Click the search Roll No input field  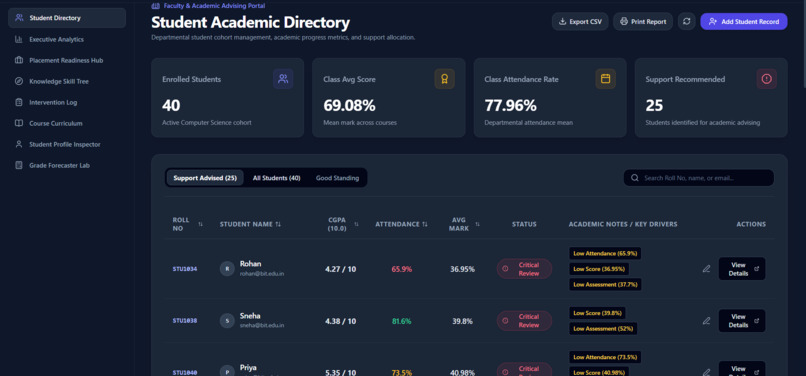(699, 178)
